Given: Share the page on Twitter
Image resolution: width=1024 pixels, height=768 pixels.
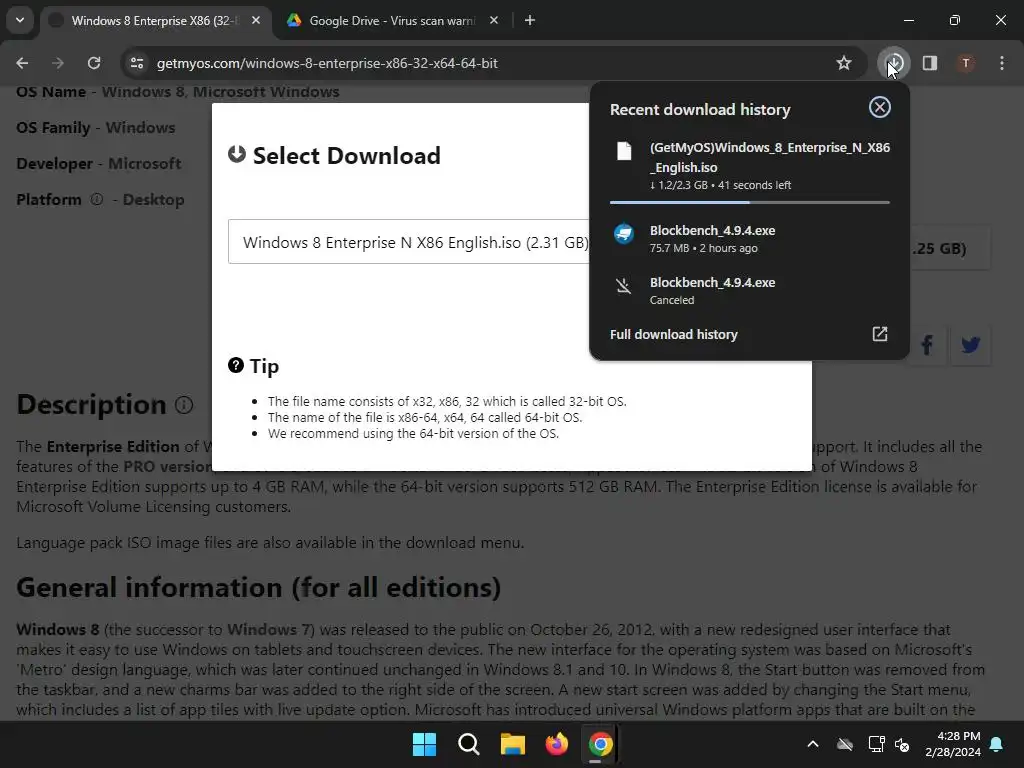Looking at the screenshot, I should [x=970, y=344].
